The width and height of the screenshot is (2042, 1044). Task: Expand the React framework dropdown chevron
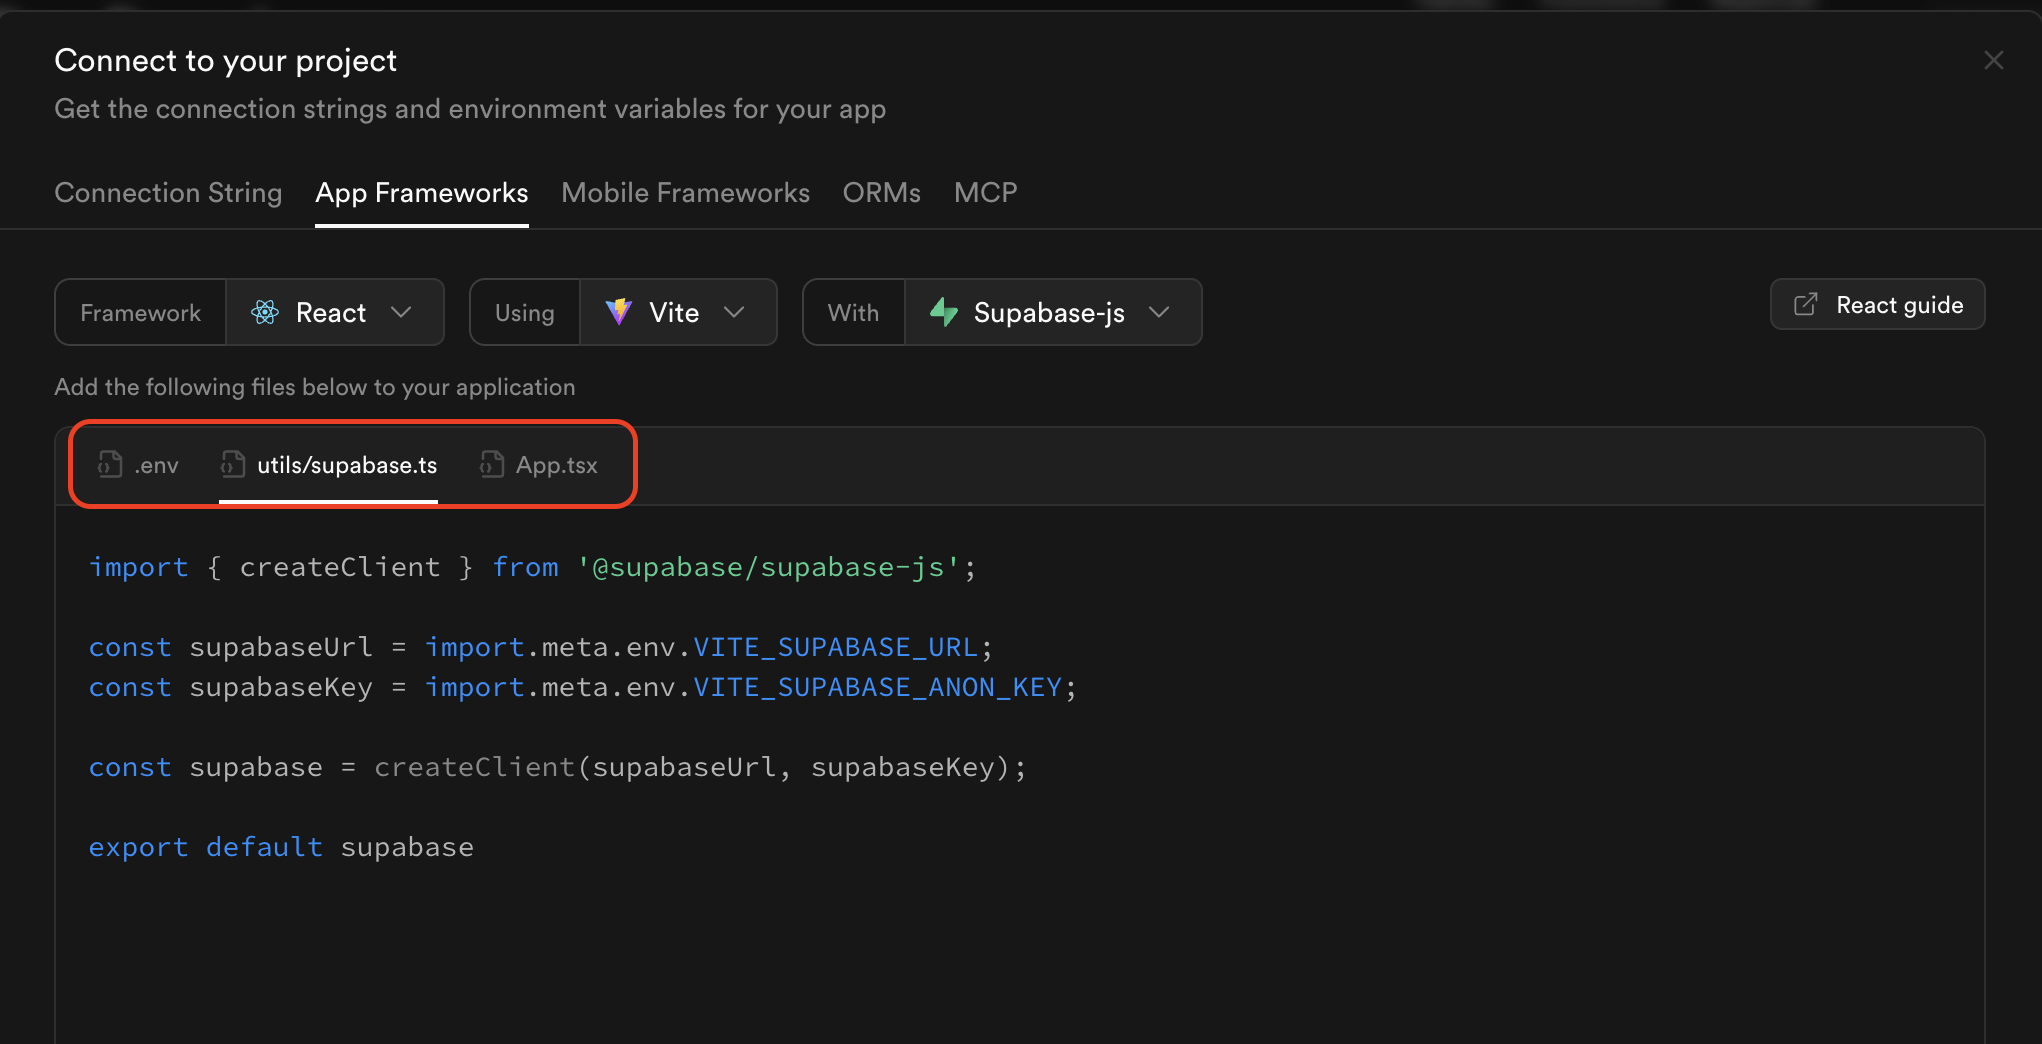[401, 312]
